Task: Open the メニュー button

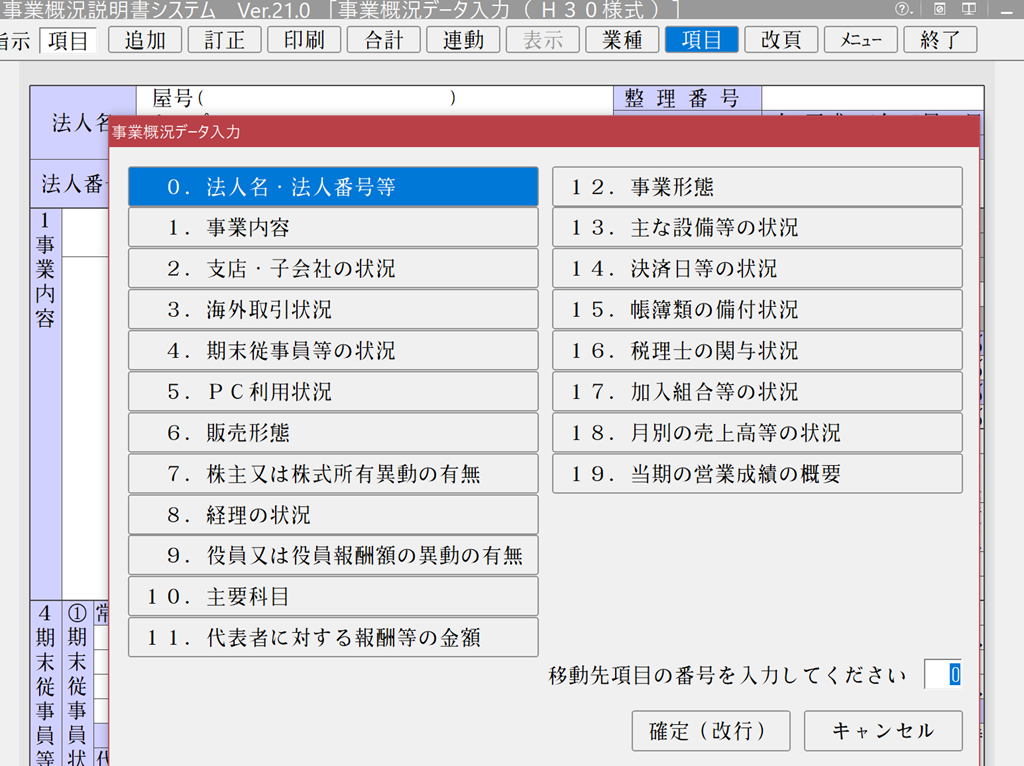Action: pyautogui.click(x=860, y=40)
